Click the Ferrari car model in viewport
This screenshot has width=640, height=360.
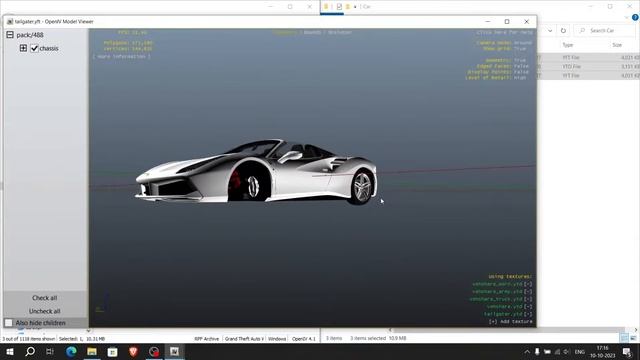256,171
